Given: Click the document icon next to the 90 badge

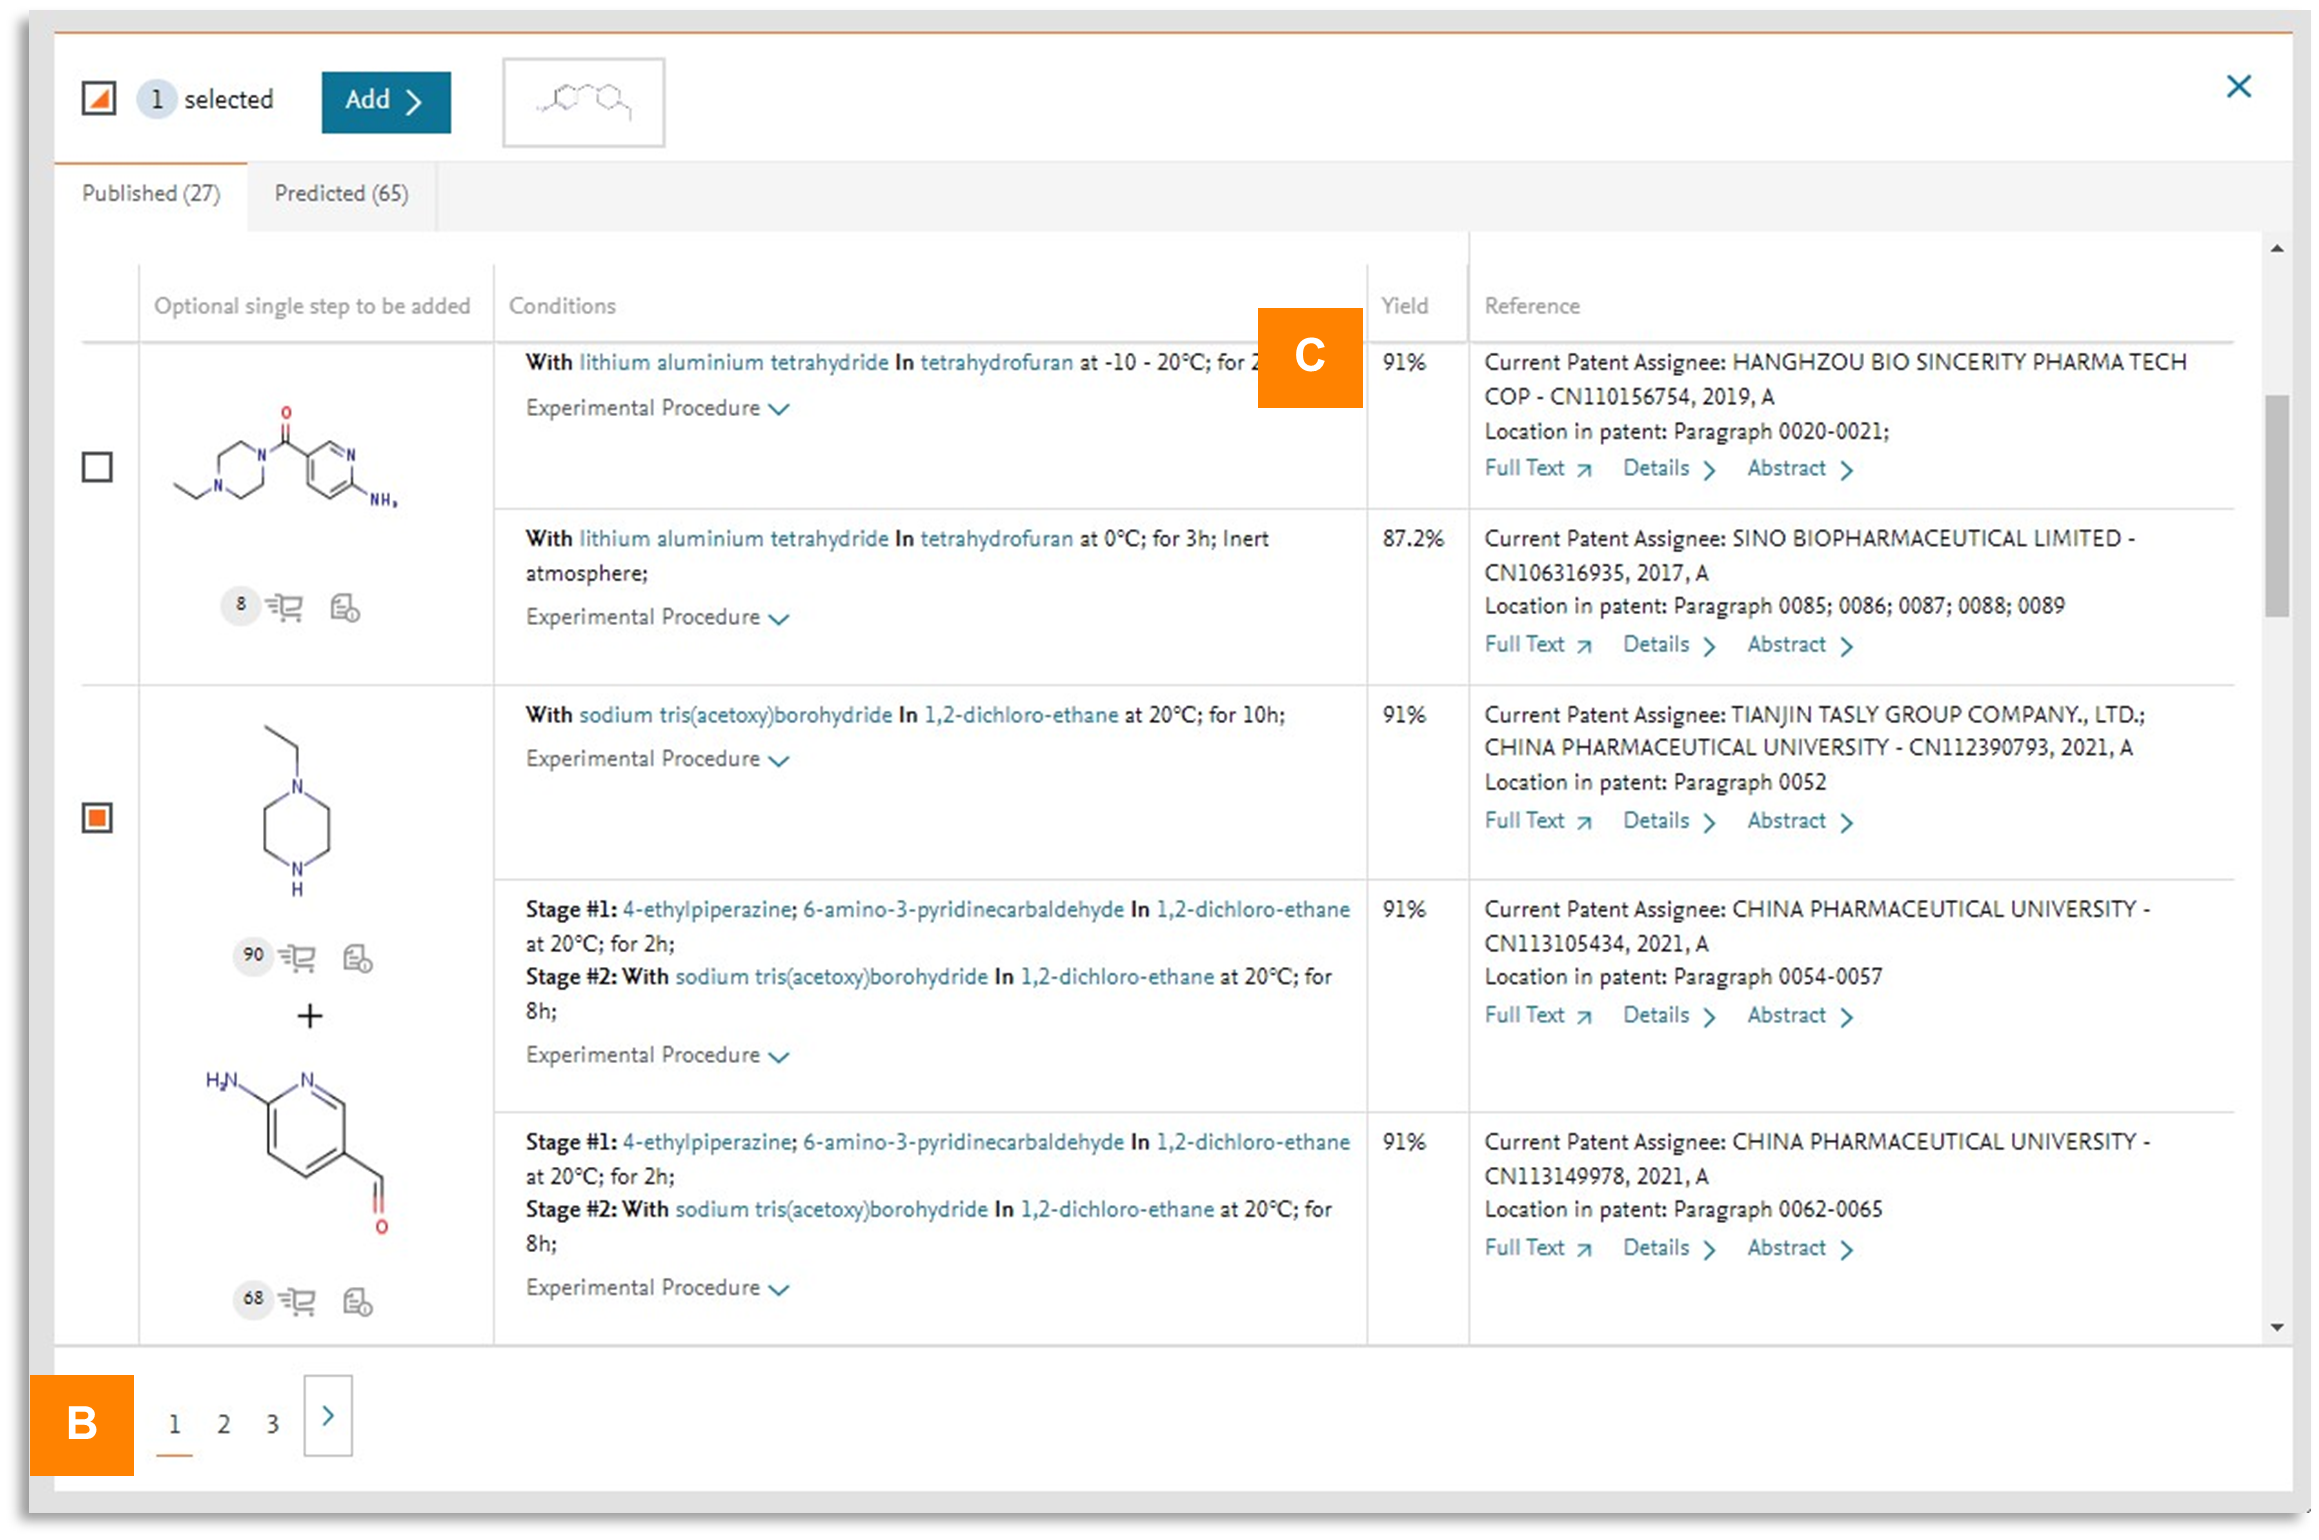Looking at the screenshot, I should tap(357, 958).
